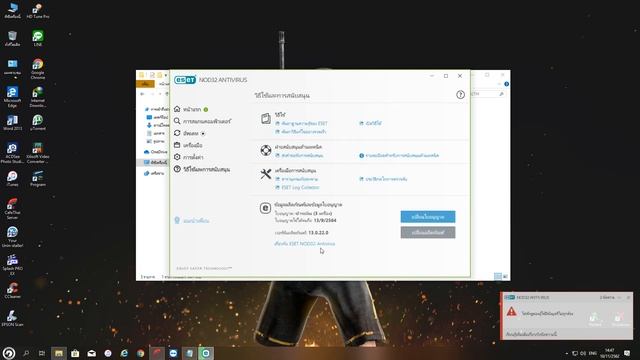The width and height of the screenshot is (640, 360).
Task: Open the uTorrent desktop shortcut
Action: [38, 122]
